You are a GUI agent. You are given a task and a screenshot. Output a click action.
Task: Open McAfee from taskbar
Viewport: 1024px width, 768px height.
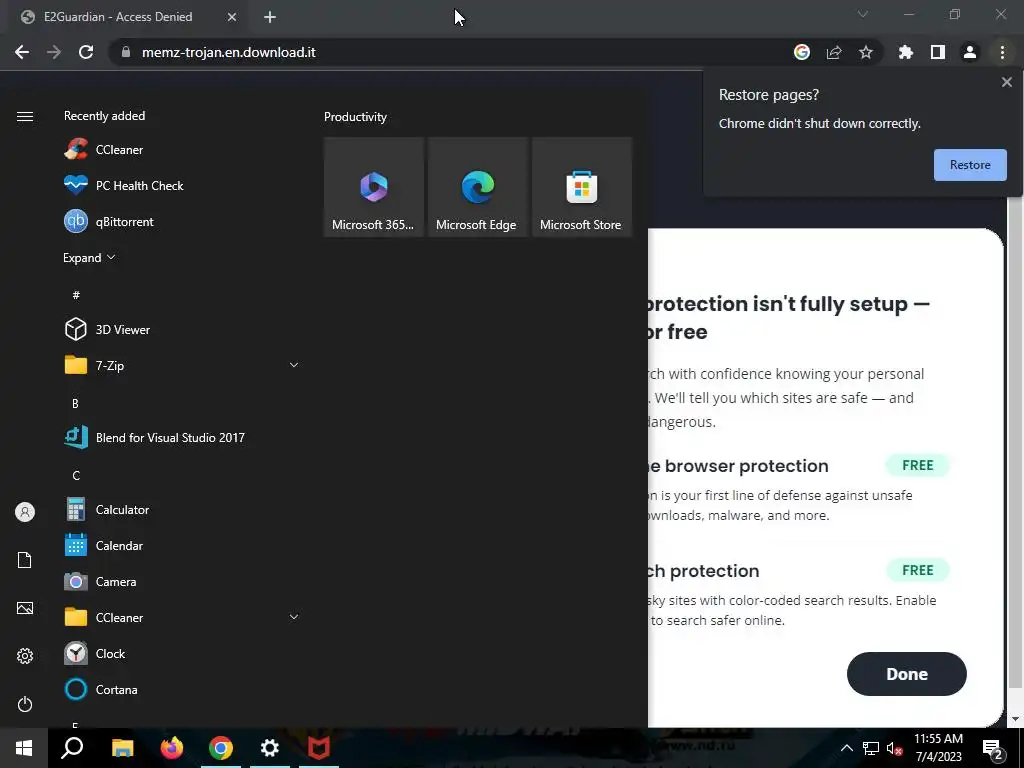coord(319,748)
